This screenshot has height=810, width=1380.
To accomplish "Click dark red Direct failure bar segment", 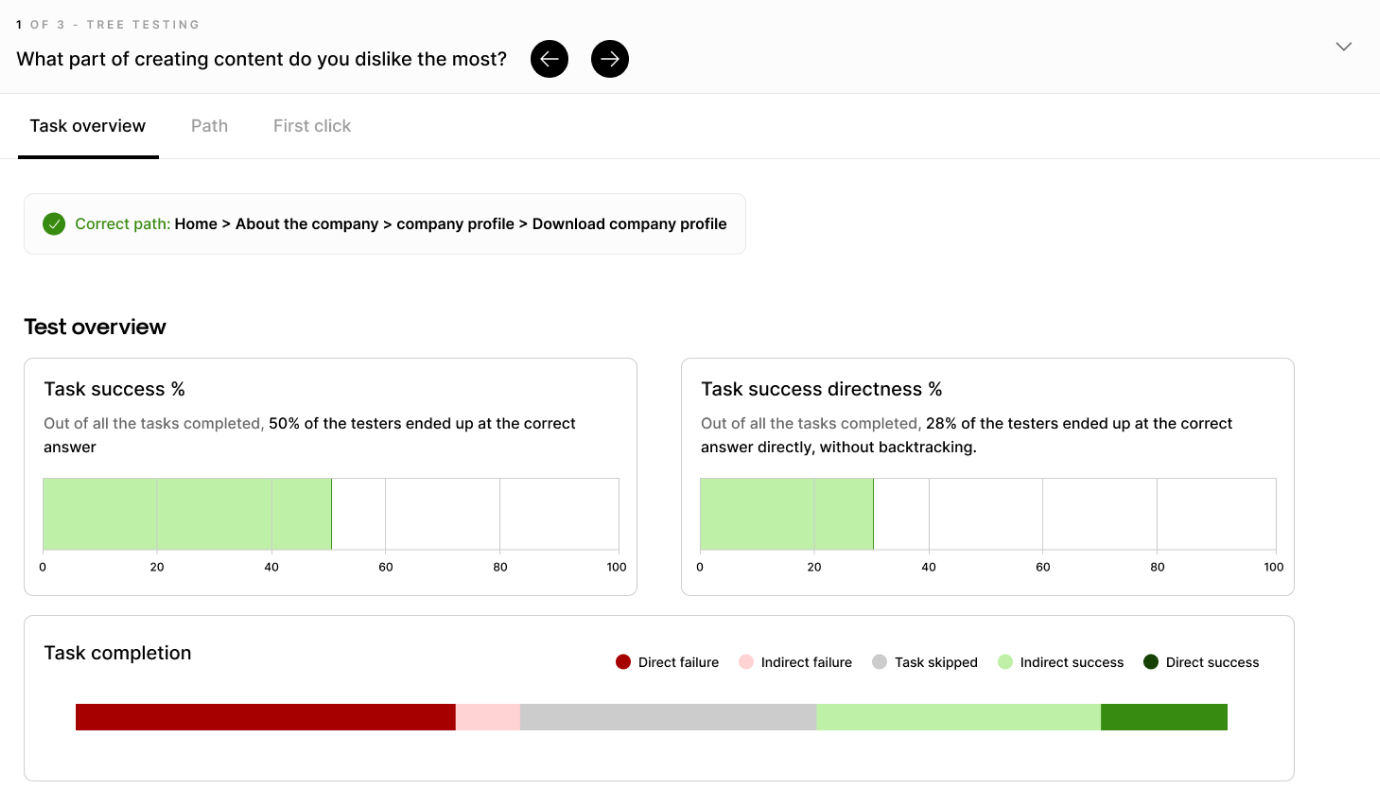I will tap(265, 717).
